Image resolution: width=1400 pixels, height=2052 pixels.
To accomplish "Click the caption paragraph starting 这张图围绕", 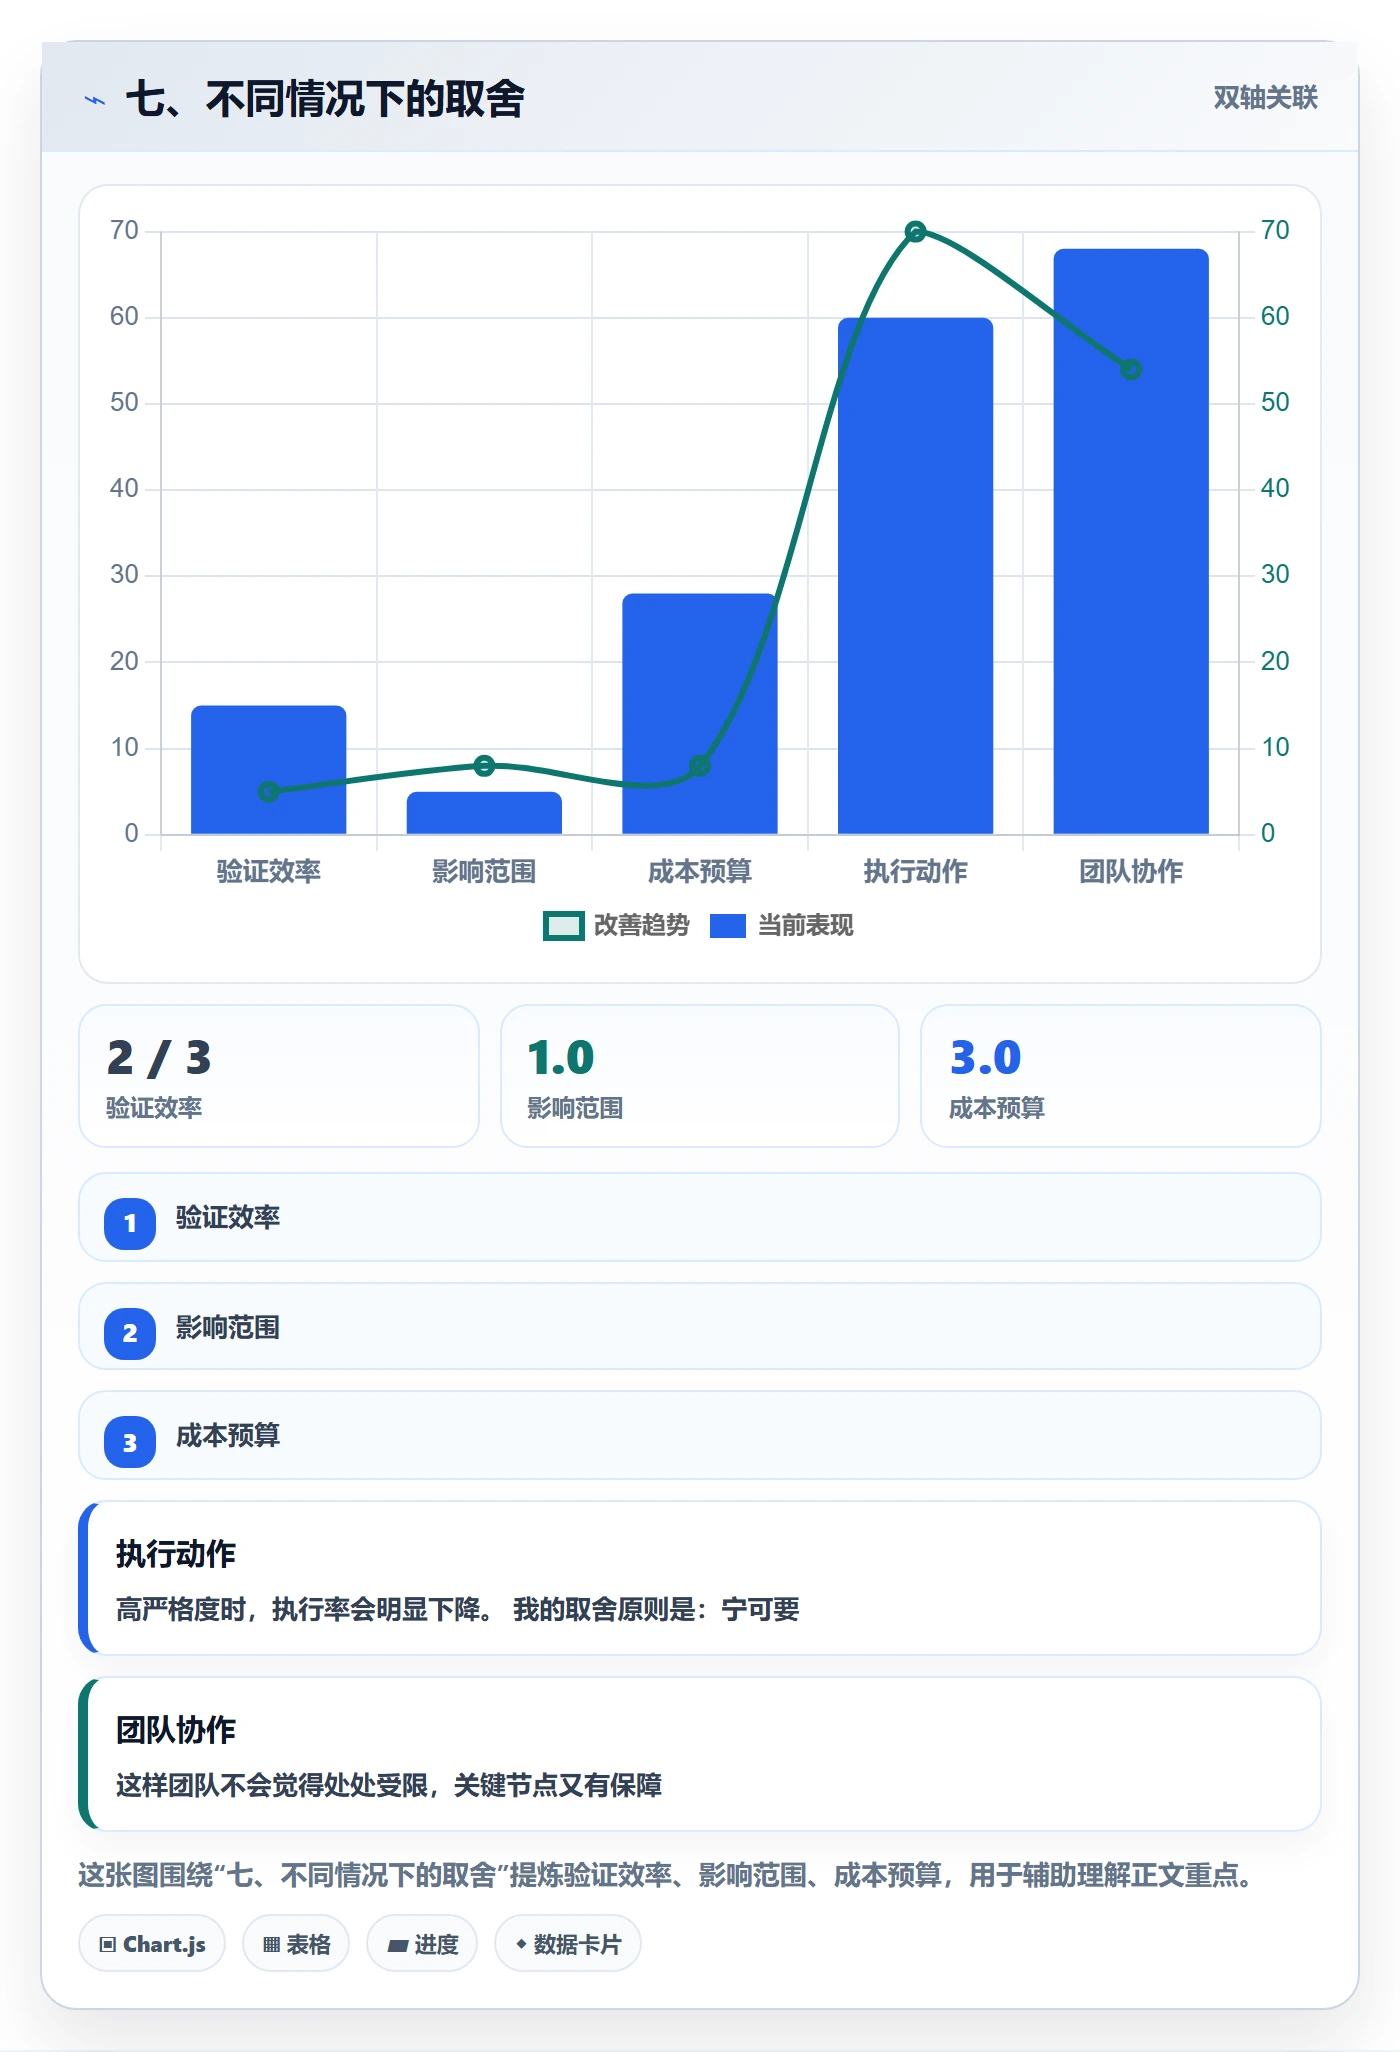I will click(666, 1875).
